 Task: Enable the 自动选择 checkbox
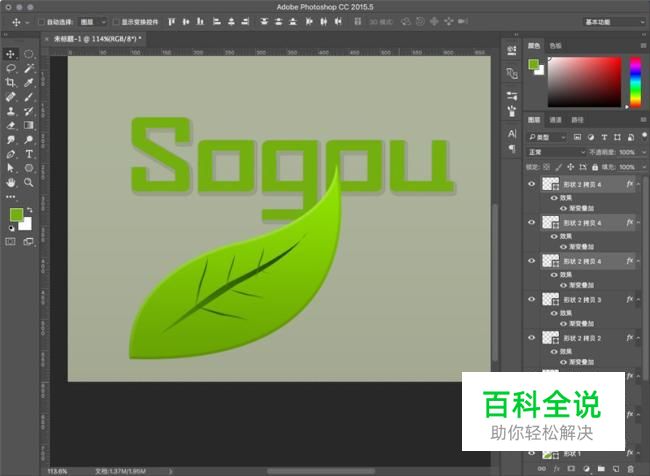(41, 22)
